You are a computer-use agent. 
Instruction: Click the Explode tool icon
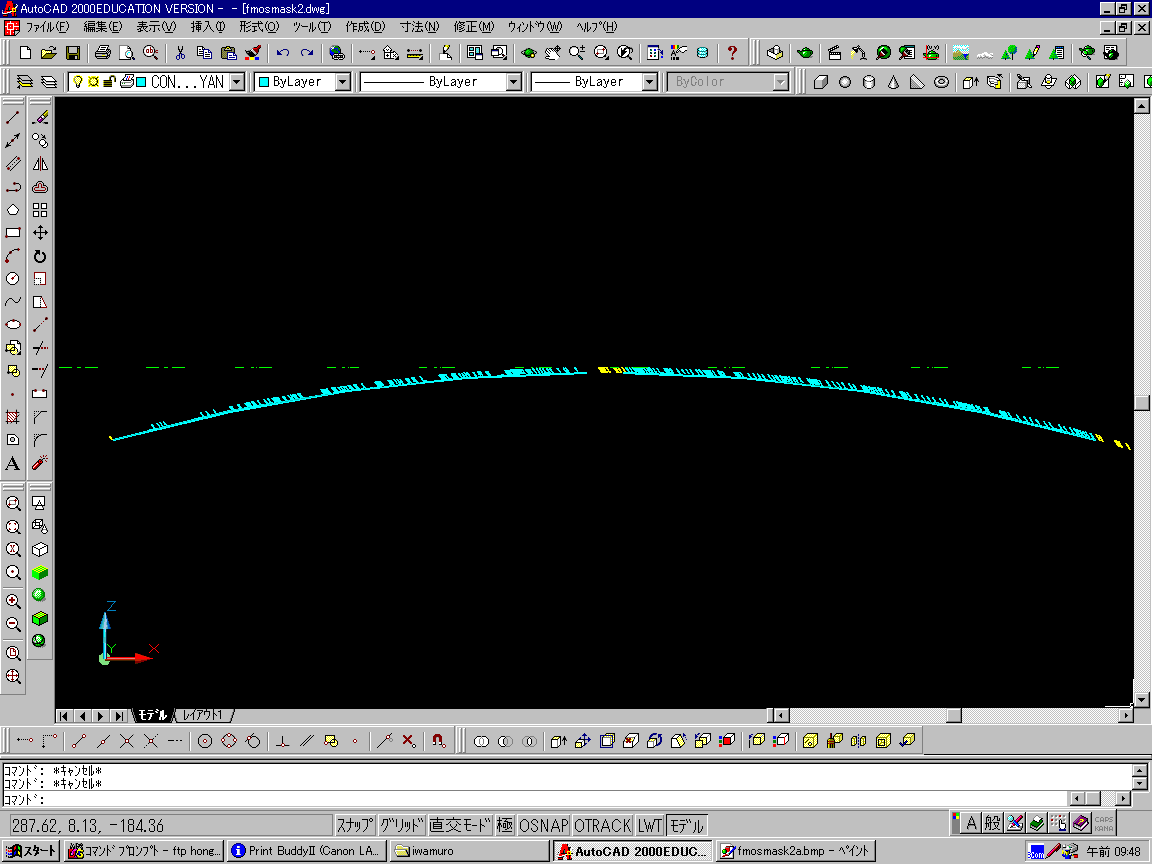point(40,463)
